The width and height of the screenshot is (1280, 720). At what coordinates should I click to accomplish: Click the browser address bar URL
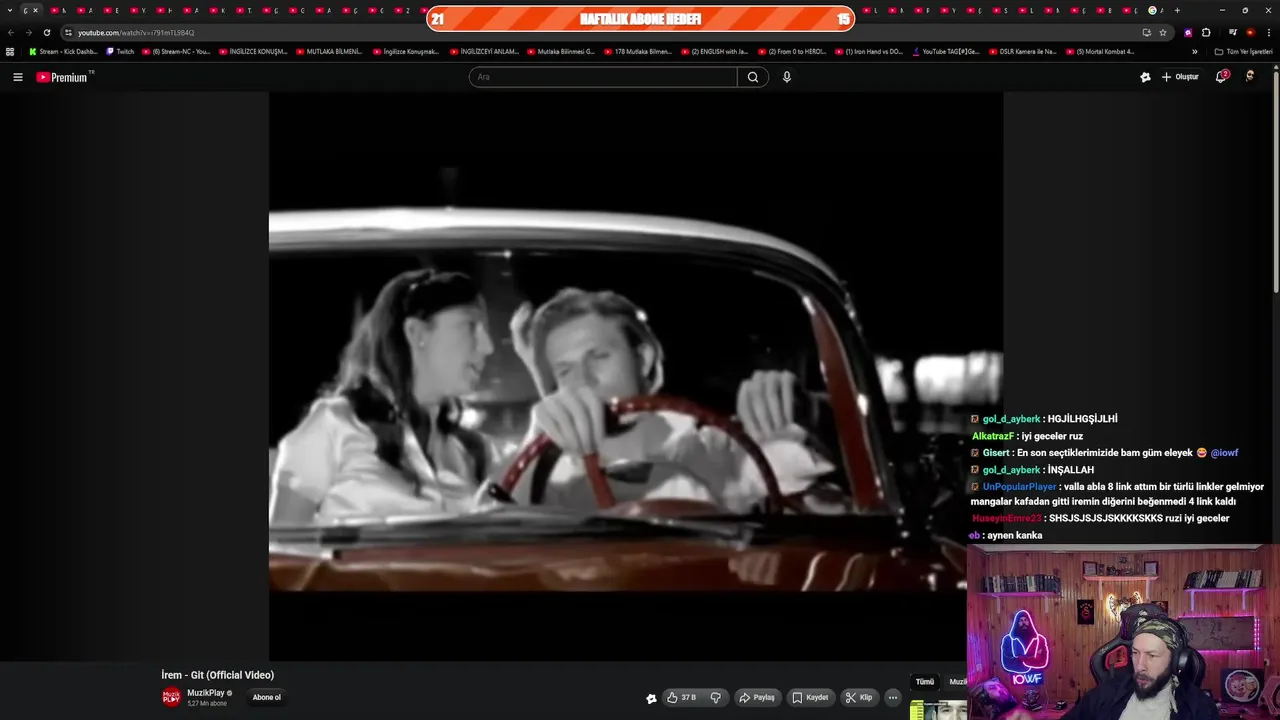(x=136, y=32)
